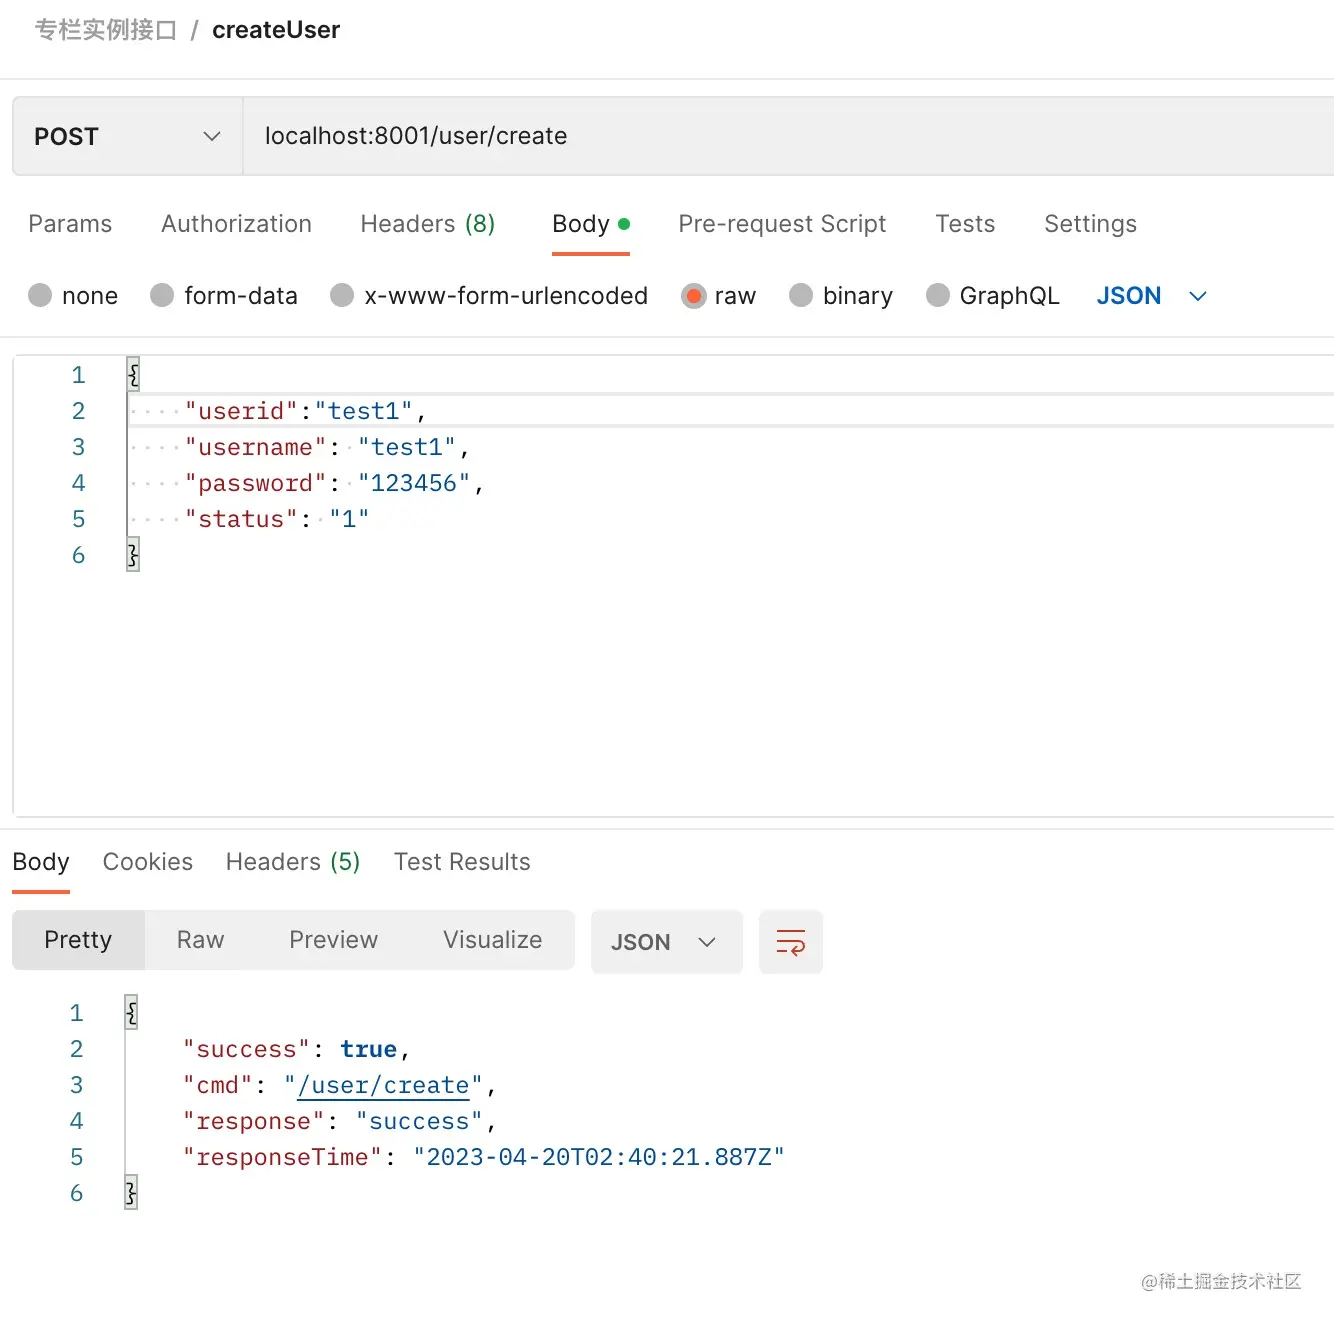This screenshot has height=1324, width=1334.
Task: Select the none body type radio
Action: tap(40, 296)
